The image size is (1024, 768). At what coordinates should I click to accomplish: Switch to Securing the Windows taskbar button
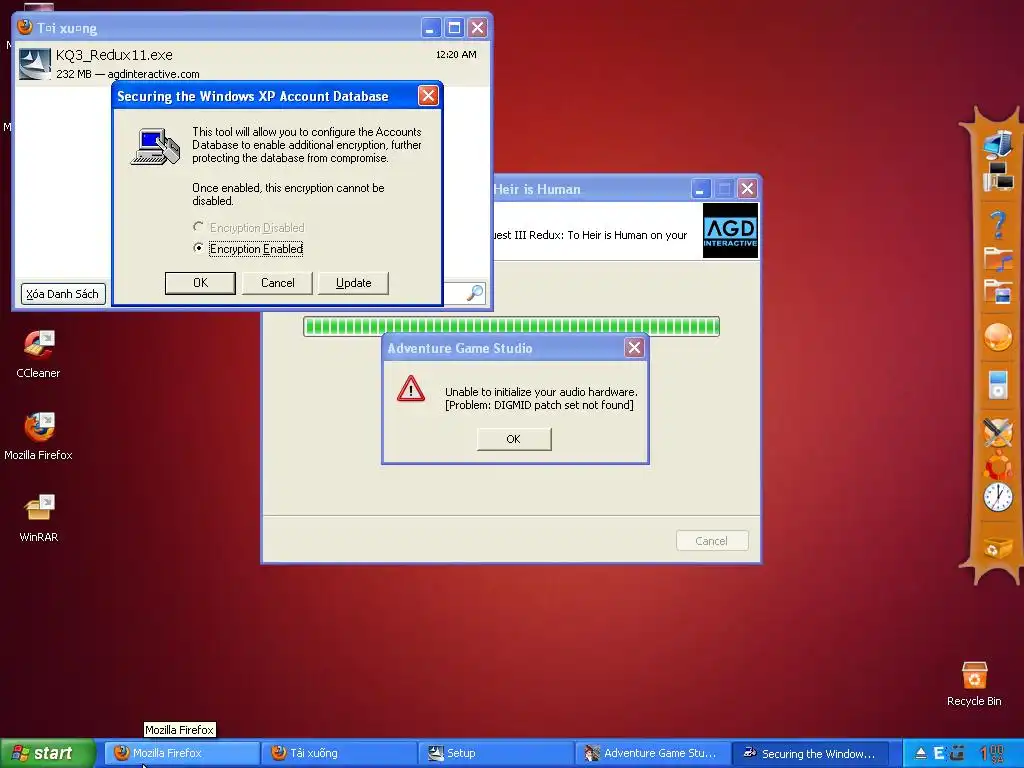point(810,753)
